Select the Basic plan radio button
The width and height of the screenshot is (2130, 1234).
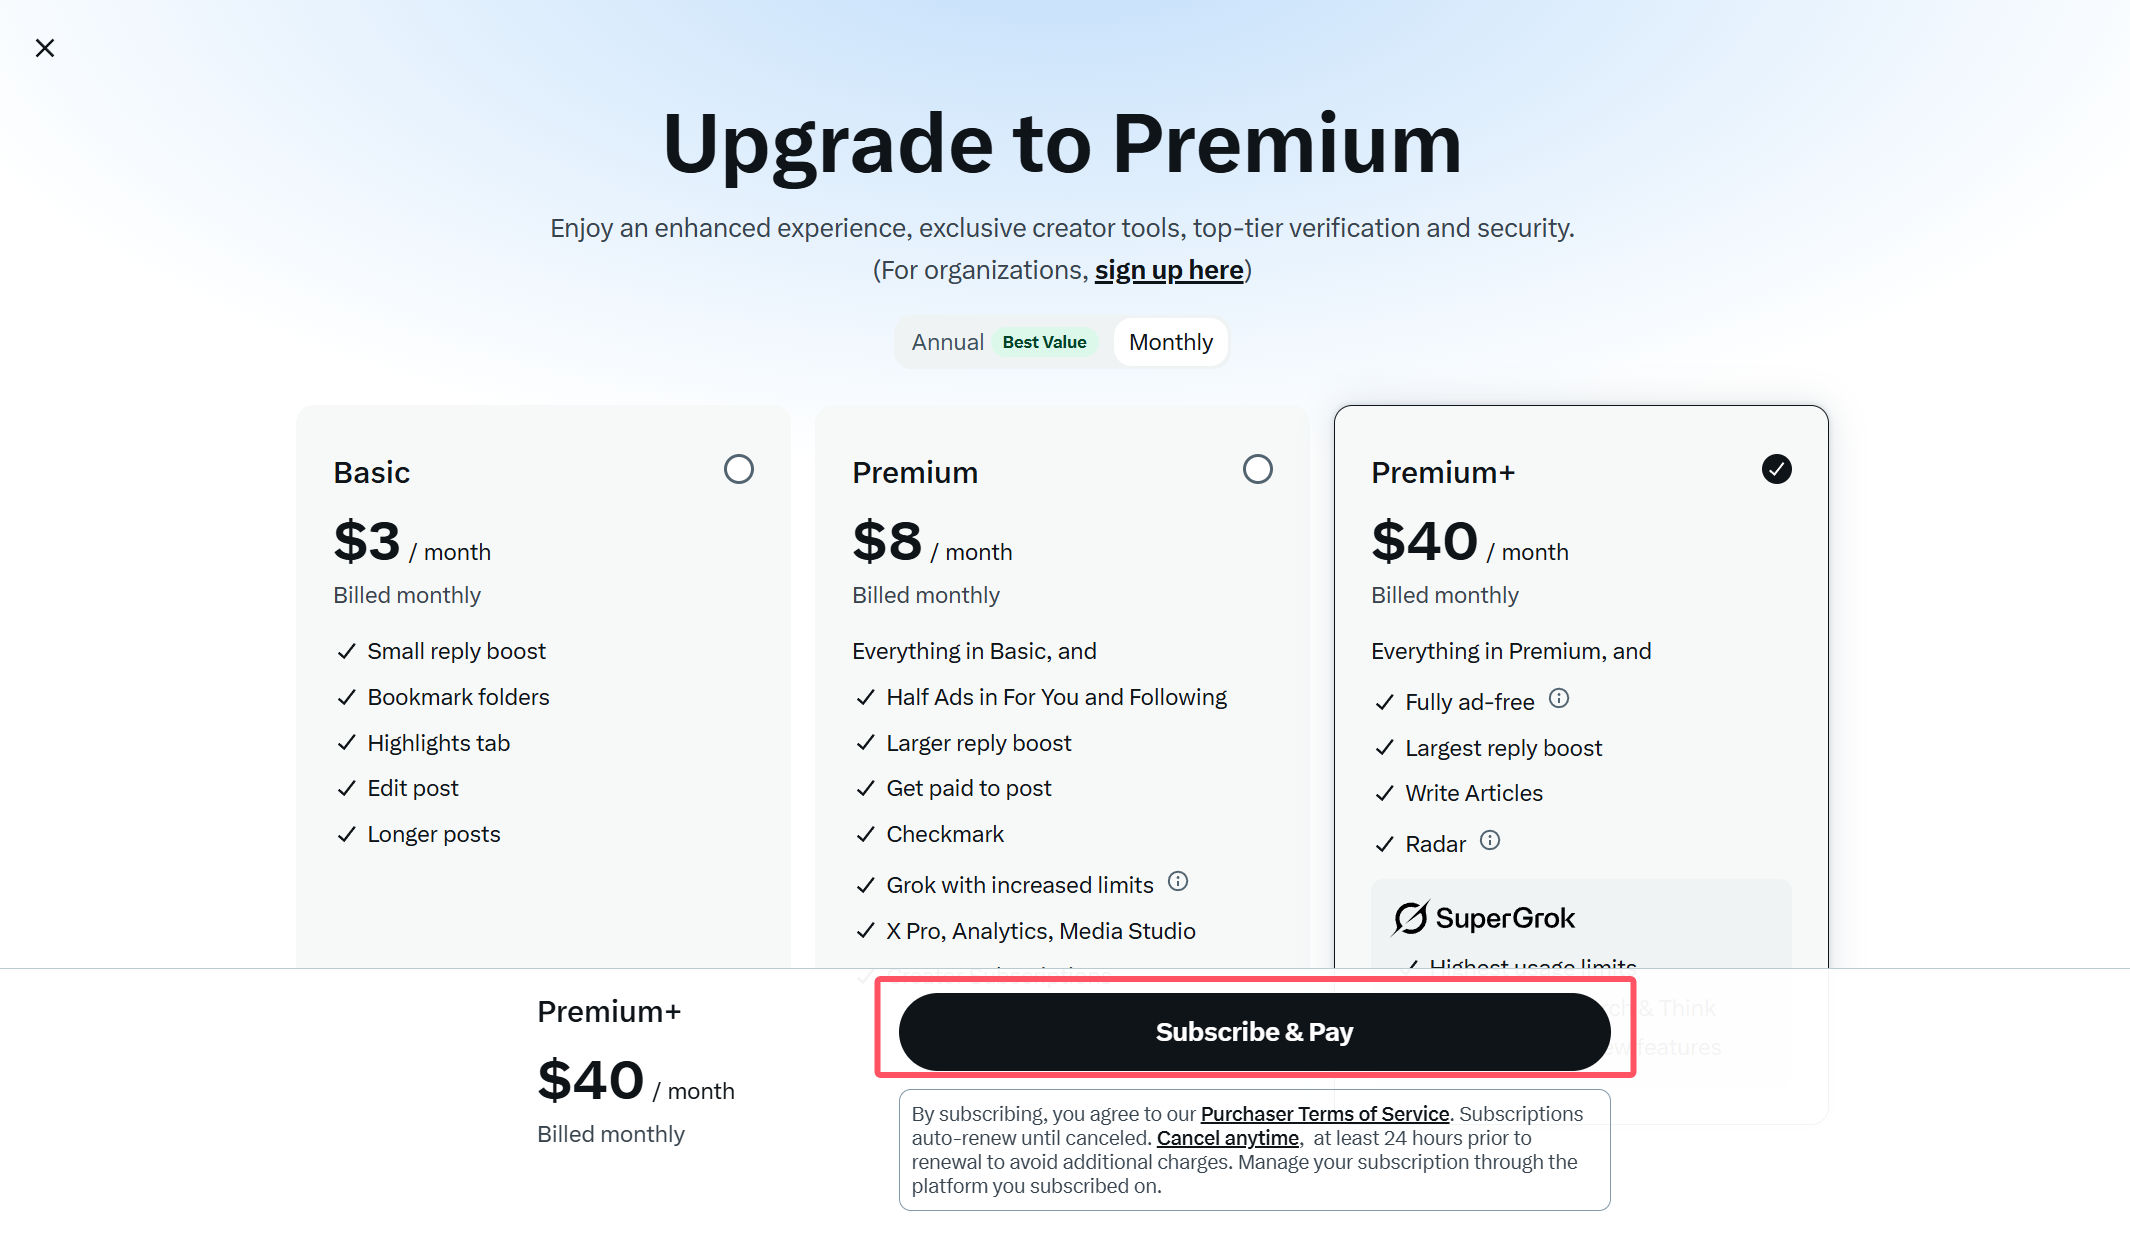739,469
